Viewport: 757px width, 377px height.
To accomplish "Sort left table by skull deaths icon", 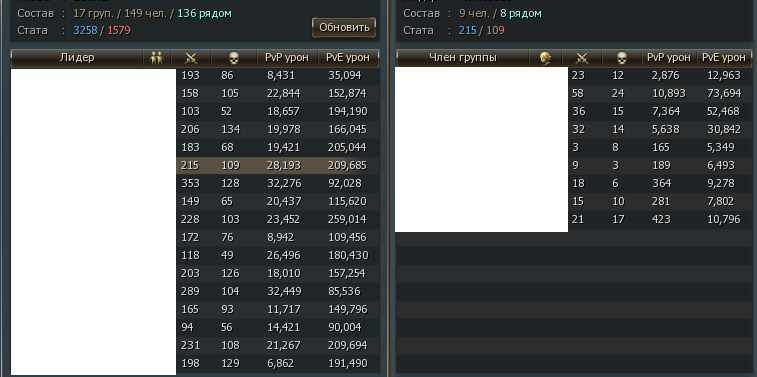I will [x=234, y=58].
